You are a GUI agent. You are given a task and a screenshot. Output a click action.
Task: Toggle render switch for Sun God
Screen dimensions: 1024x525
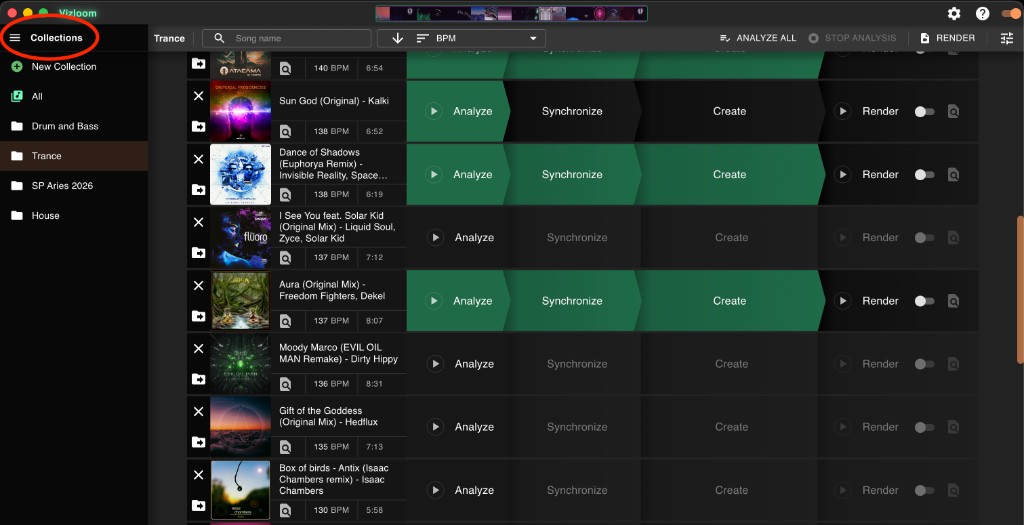click(924, 112)
